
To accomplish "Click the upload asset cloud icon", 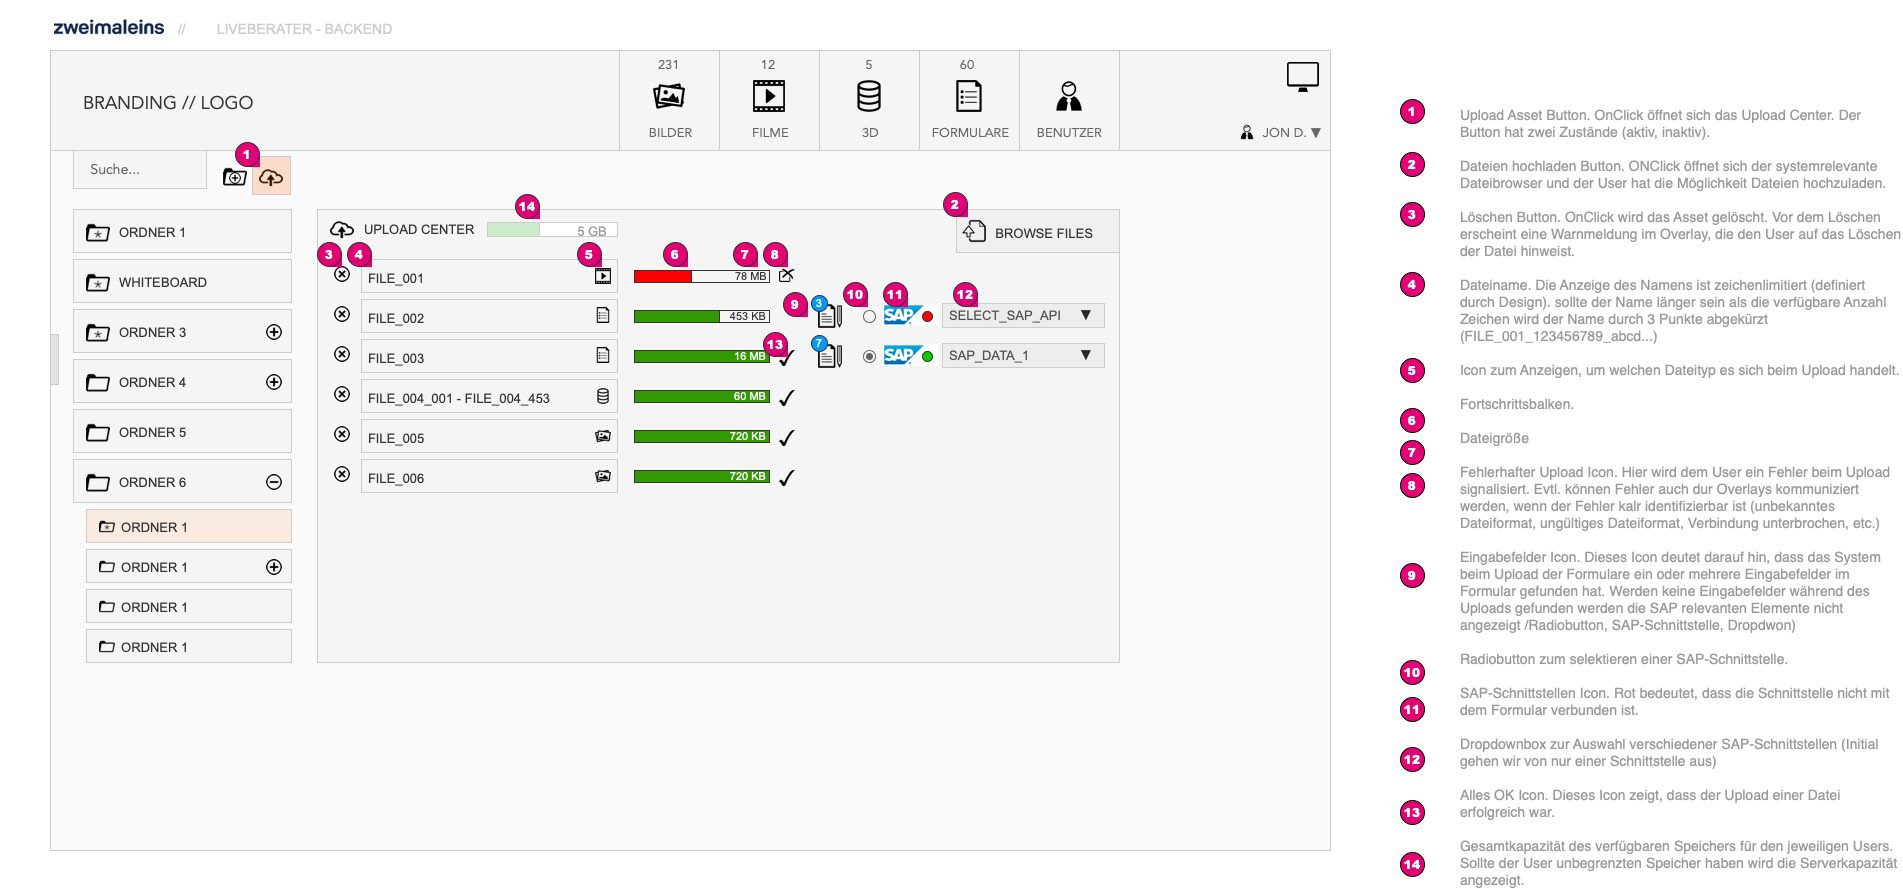I will click(x=271, y=177).
